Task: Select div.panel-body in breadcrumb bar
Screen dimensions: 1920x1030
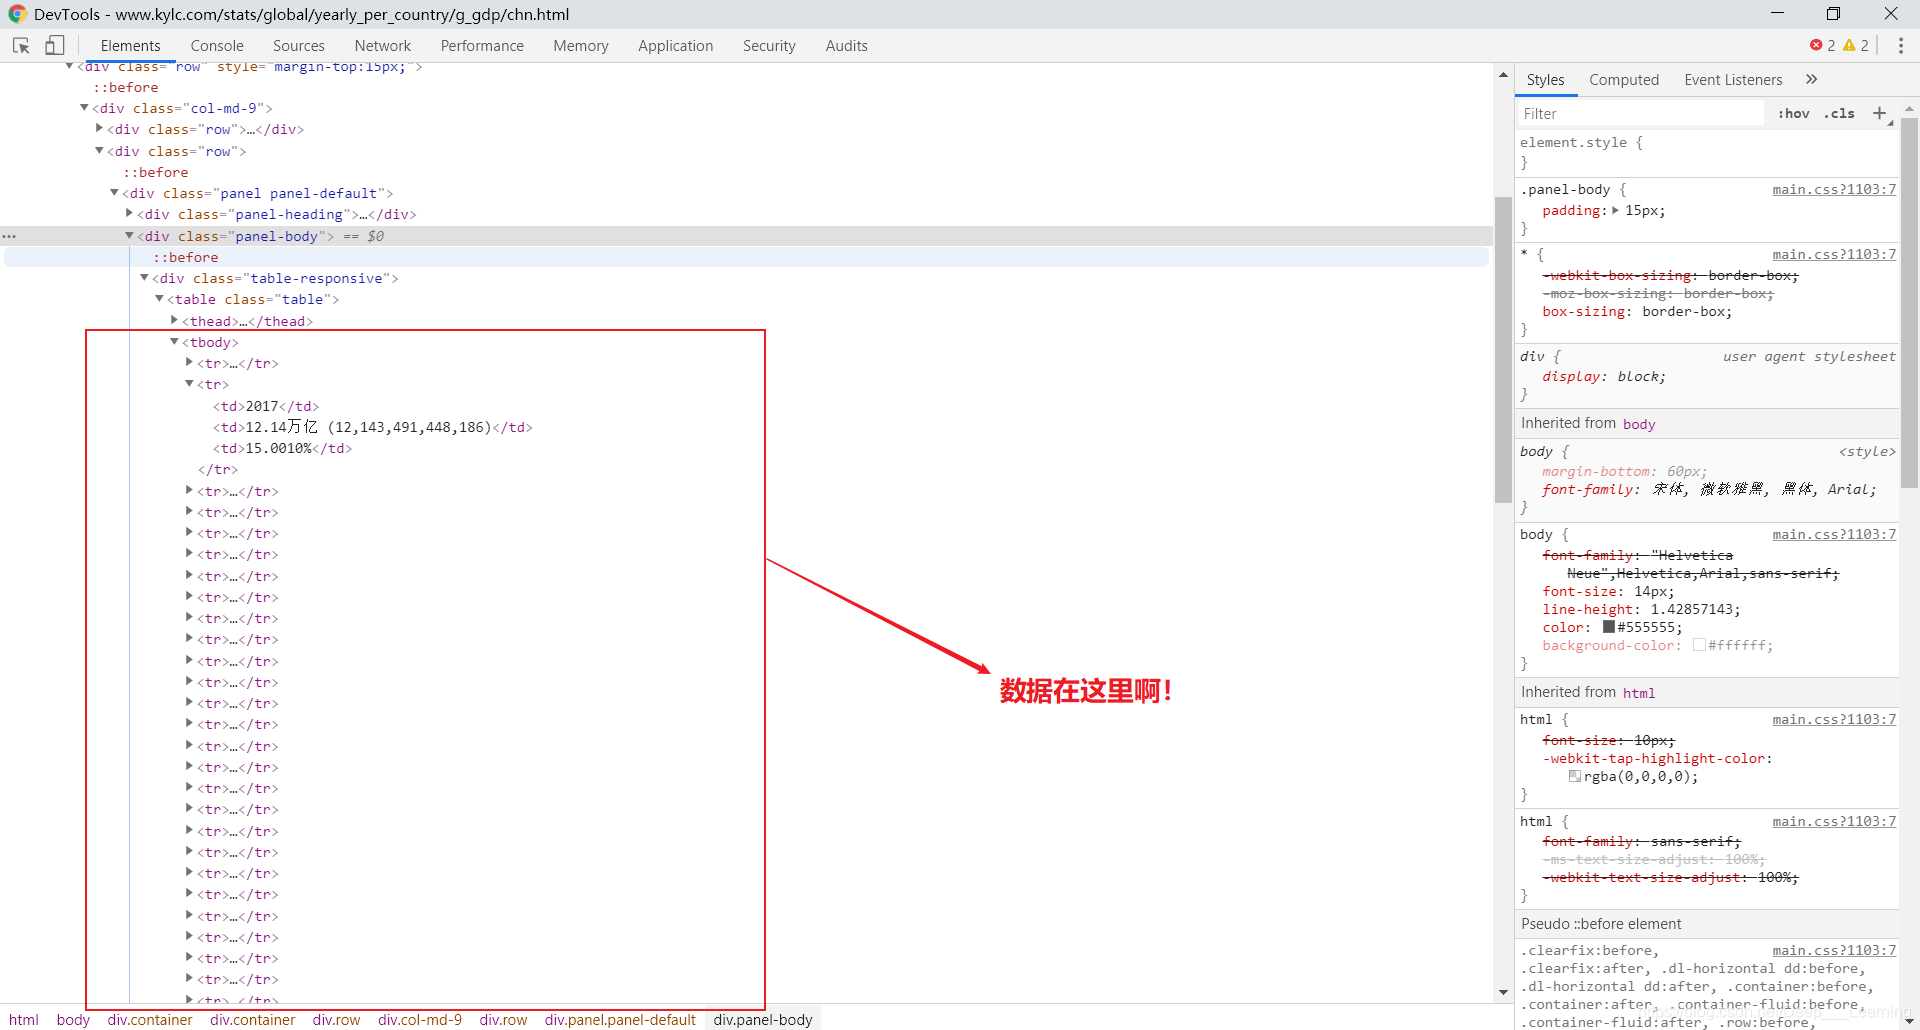Action: tap(763, 1020)
